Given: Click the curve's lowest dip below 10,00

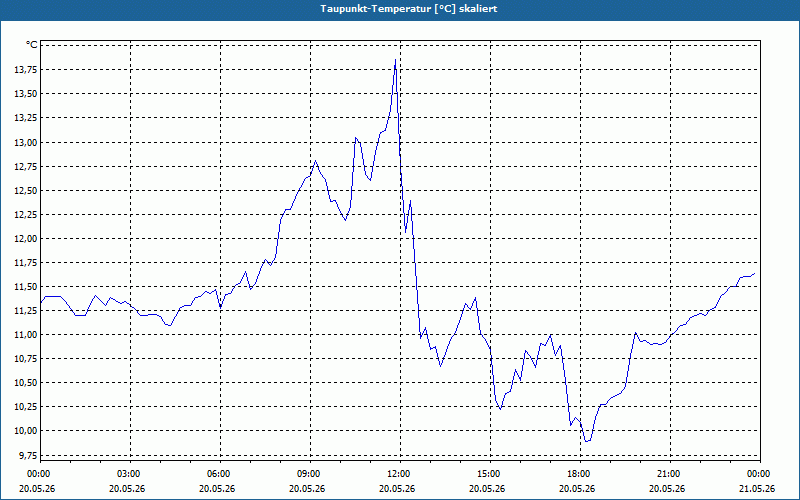Looking at the screenshot, I should pos(587,441).
